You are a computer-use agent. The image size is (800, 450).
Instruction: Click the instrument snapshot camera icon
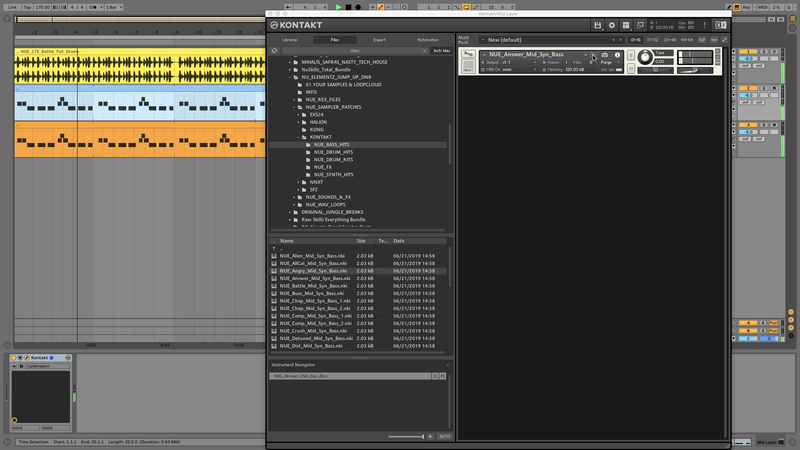coord(605,55)
